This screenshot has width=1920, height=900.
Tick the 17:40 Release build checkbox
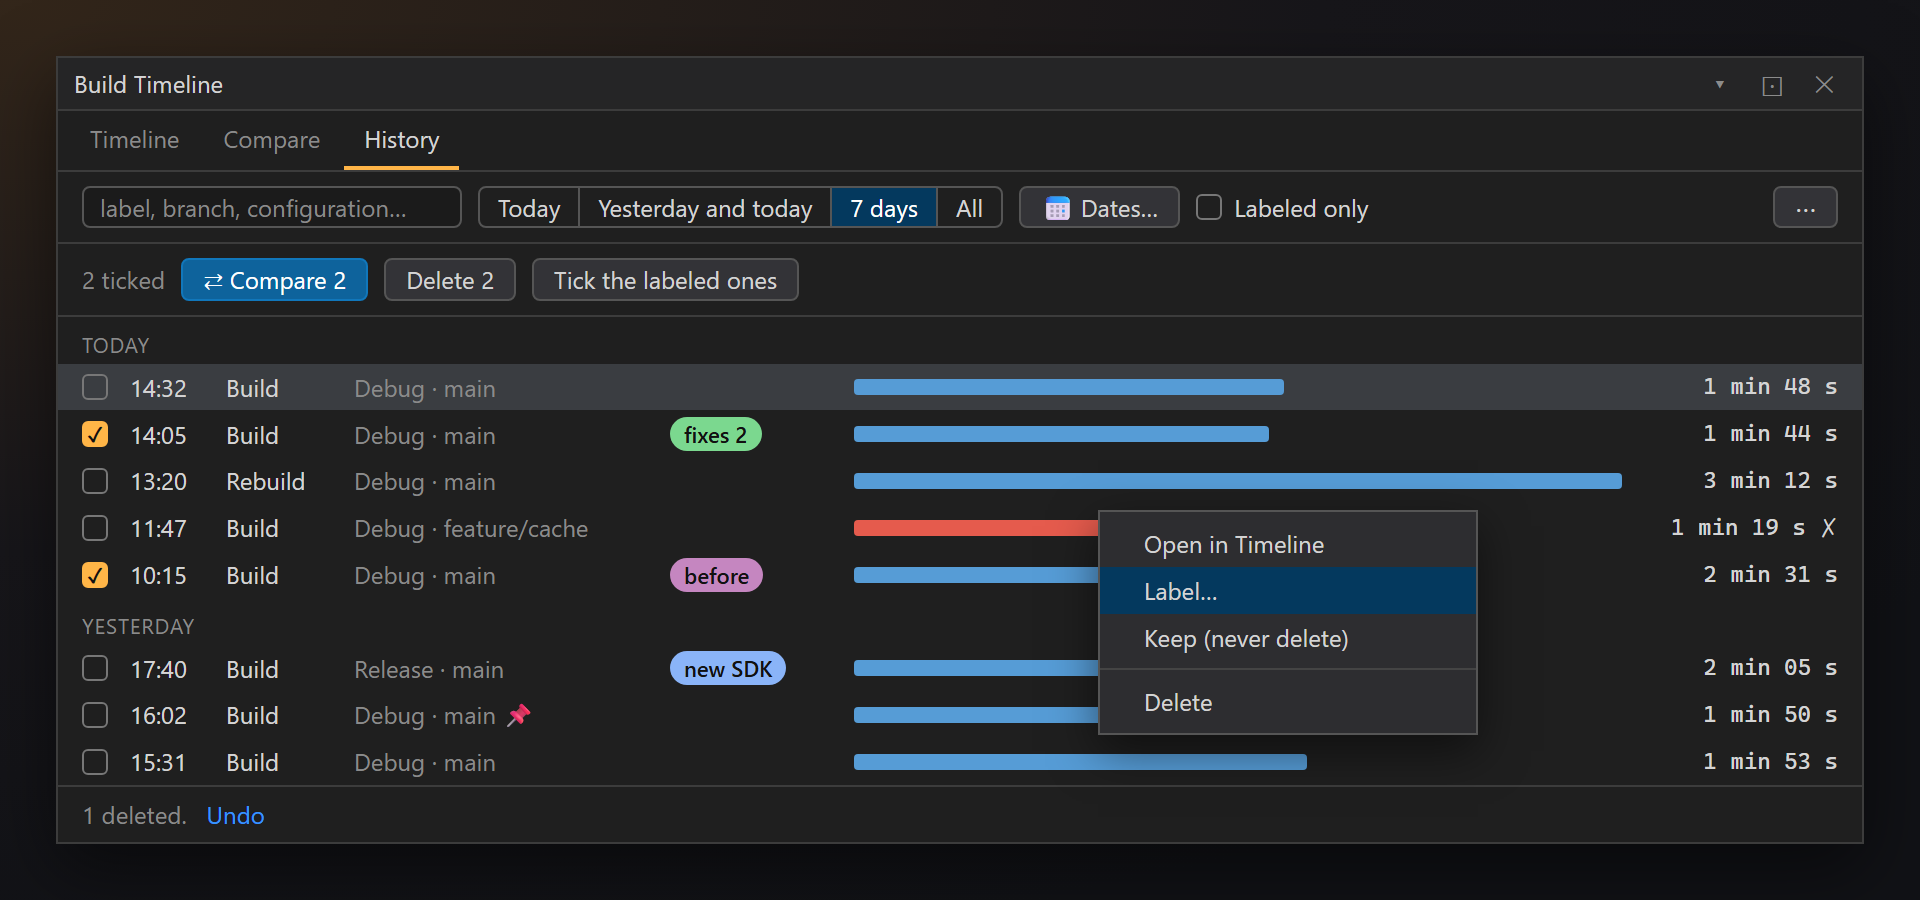coord(95,668)
